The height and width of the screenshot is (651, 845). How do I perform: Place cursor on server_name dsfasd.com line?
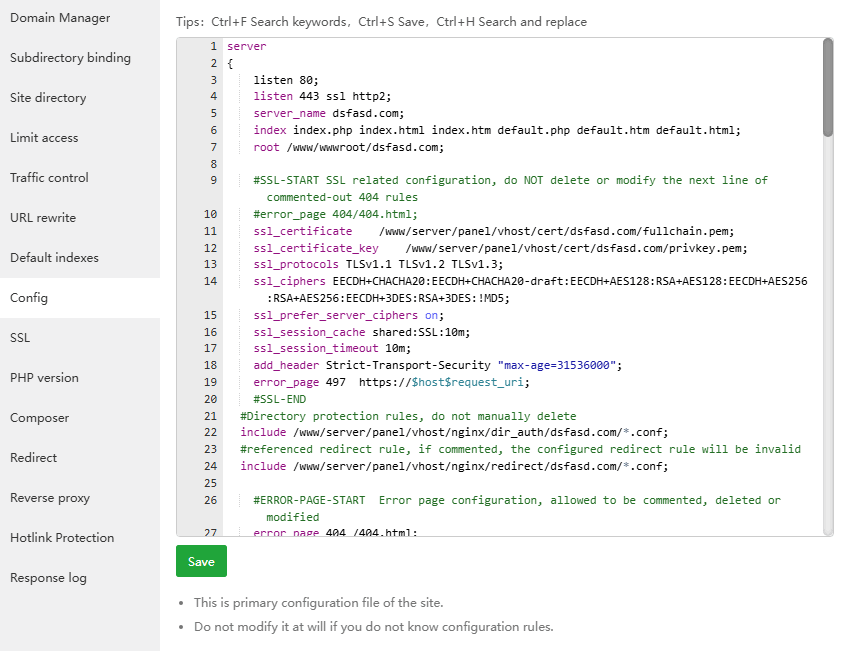click(330, 113)
